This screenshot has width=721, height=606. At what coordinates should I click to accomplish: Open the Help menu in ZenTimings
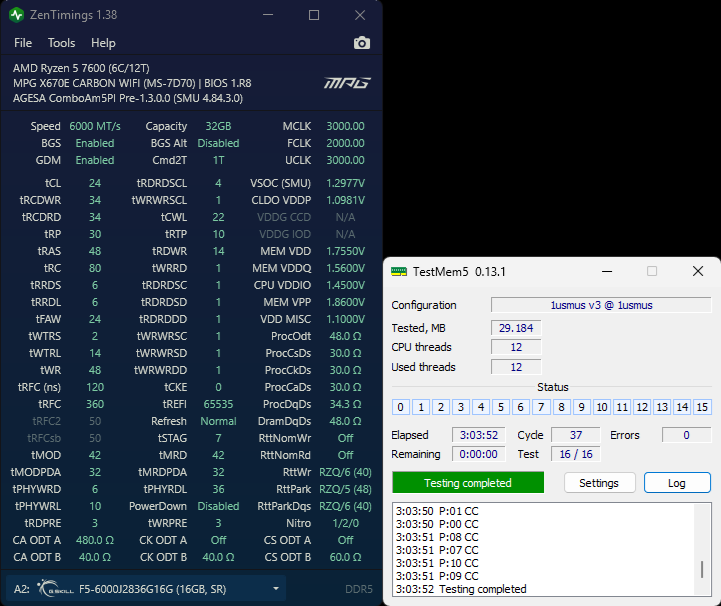pos(103,43)
